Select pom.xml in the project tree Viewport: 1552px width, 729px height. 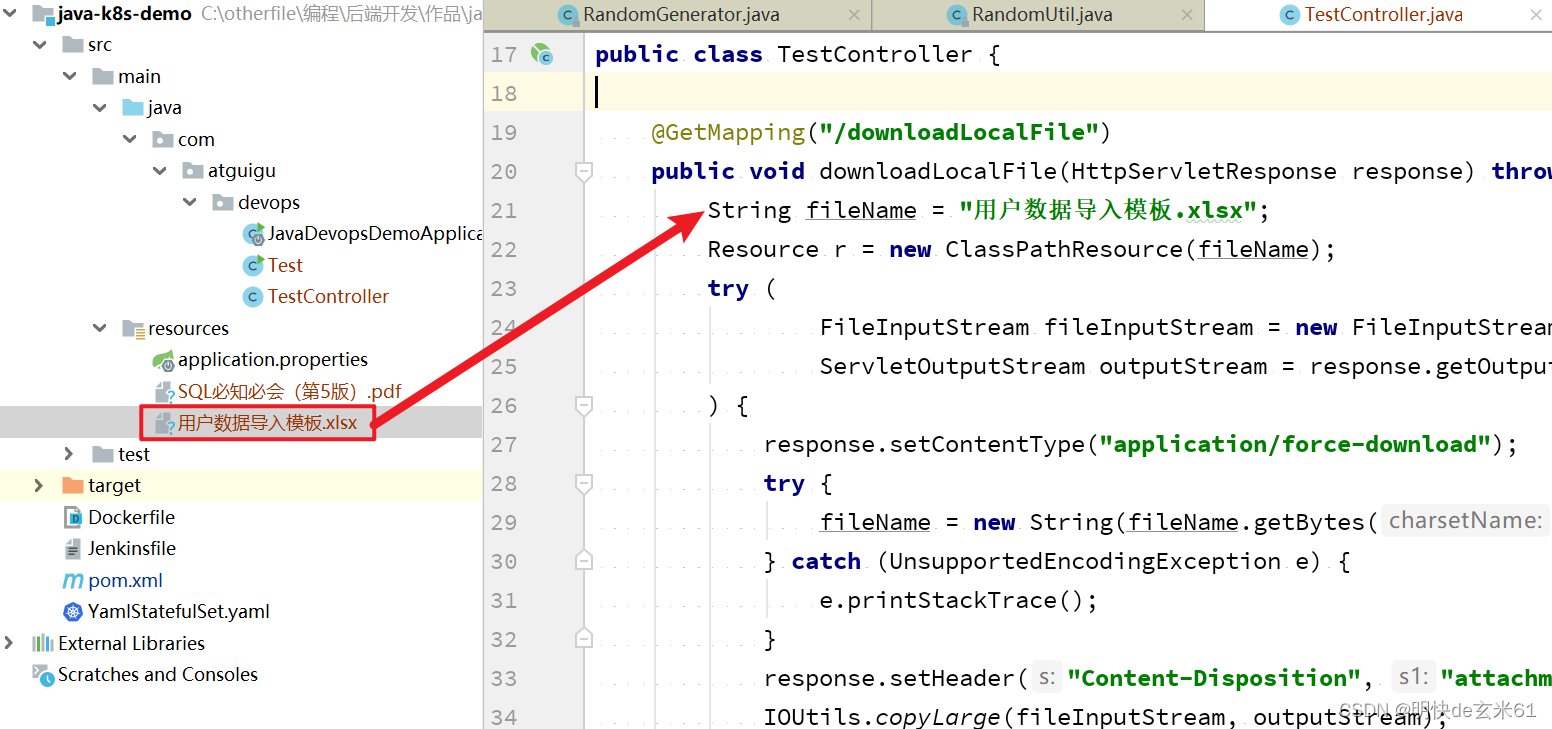click(x=125, y=580)
